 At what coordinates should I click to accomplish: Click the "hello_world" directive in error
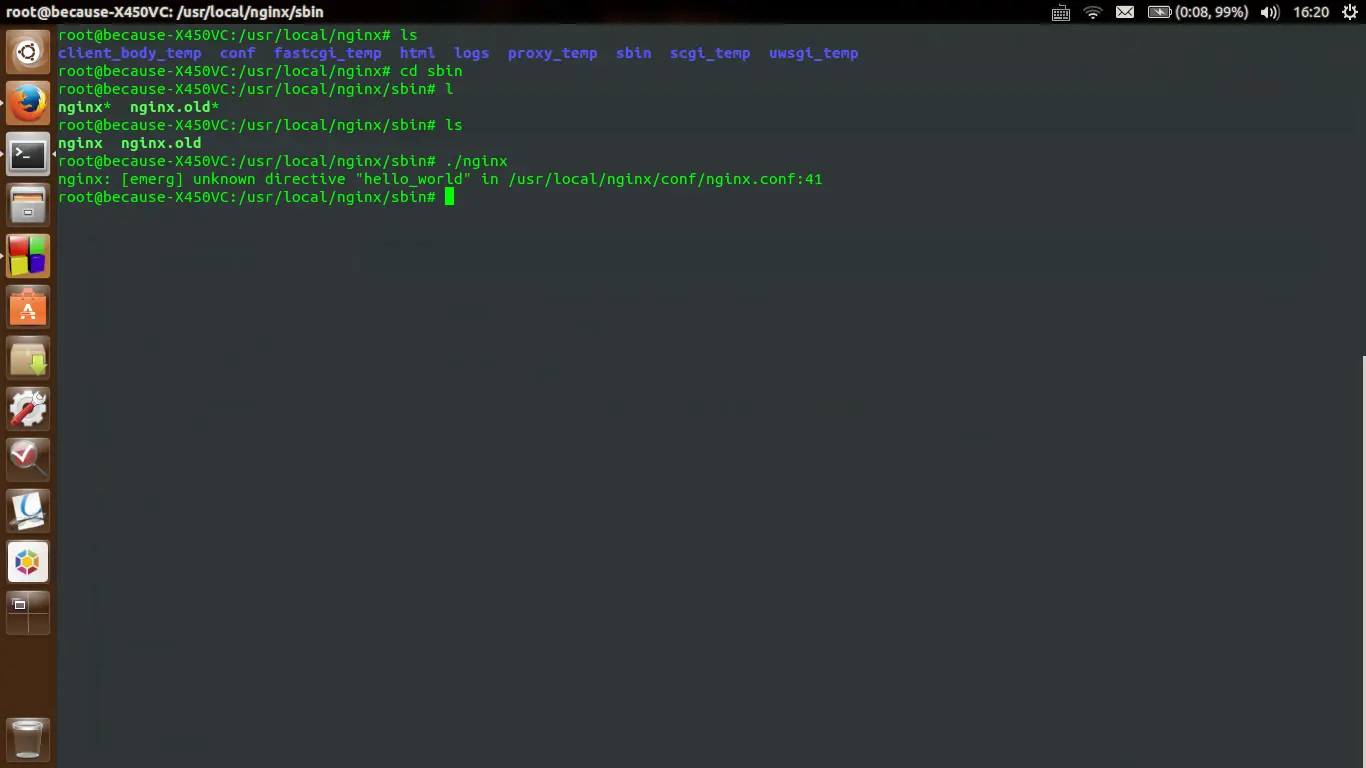(x=413, y=179)
